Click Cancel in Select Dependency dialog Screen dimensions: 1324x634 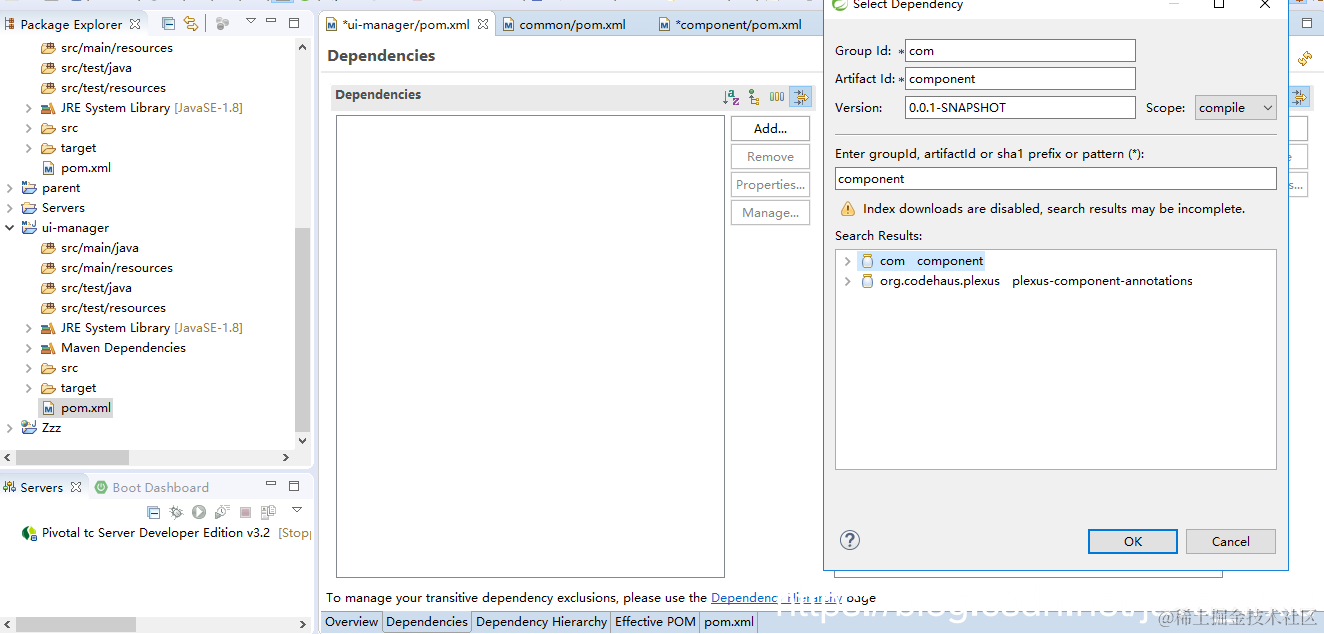1231,541
